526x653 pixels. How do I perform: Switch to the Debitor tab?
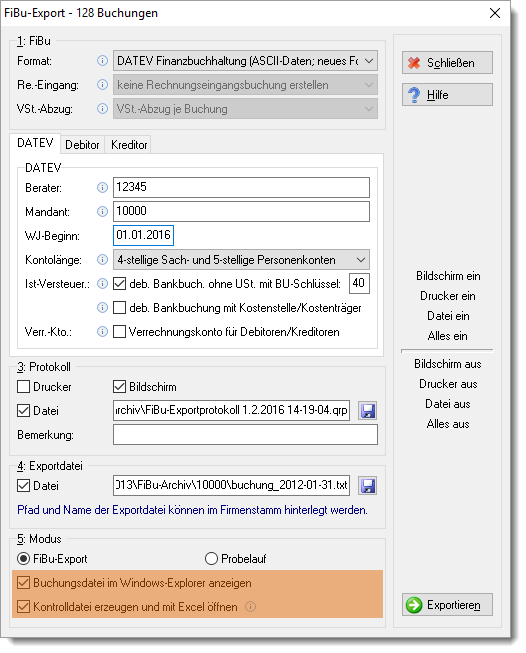[82, 145]
